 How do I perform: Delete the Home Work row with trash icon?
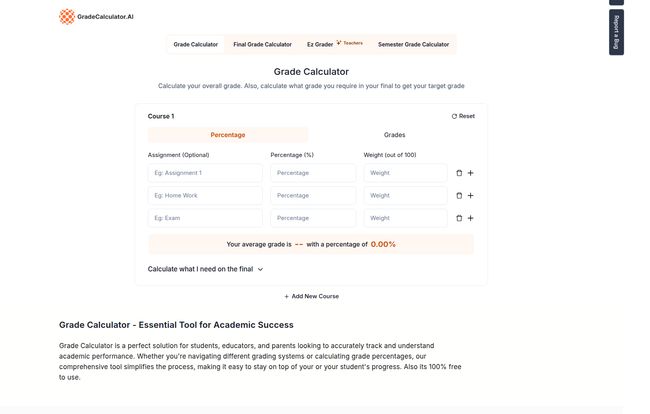459,196
